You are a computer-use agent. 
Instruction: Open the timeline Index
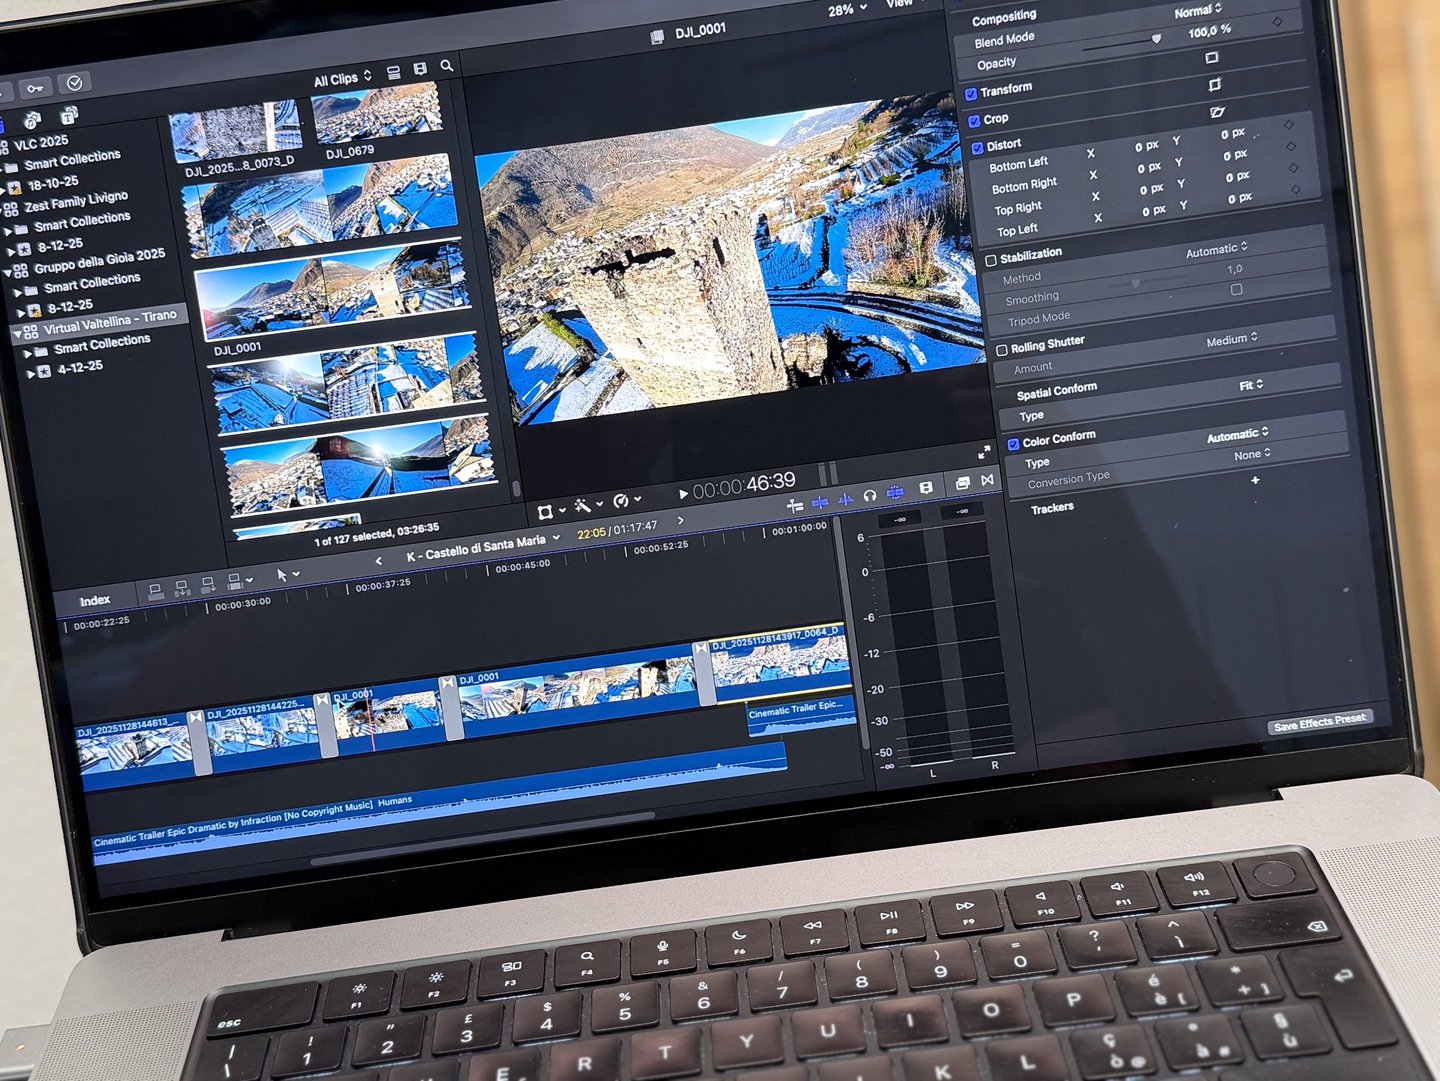click(95, 600)
